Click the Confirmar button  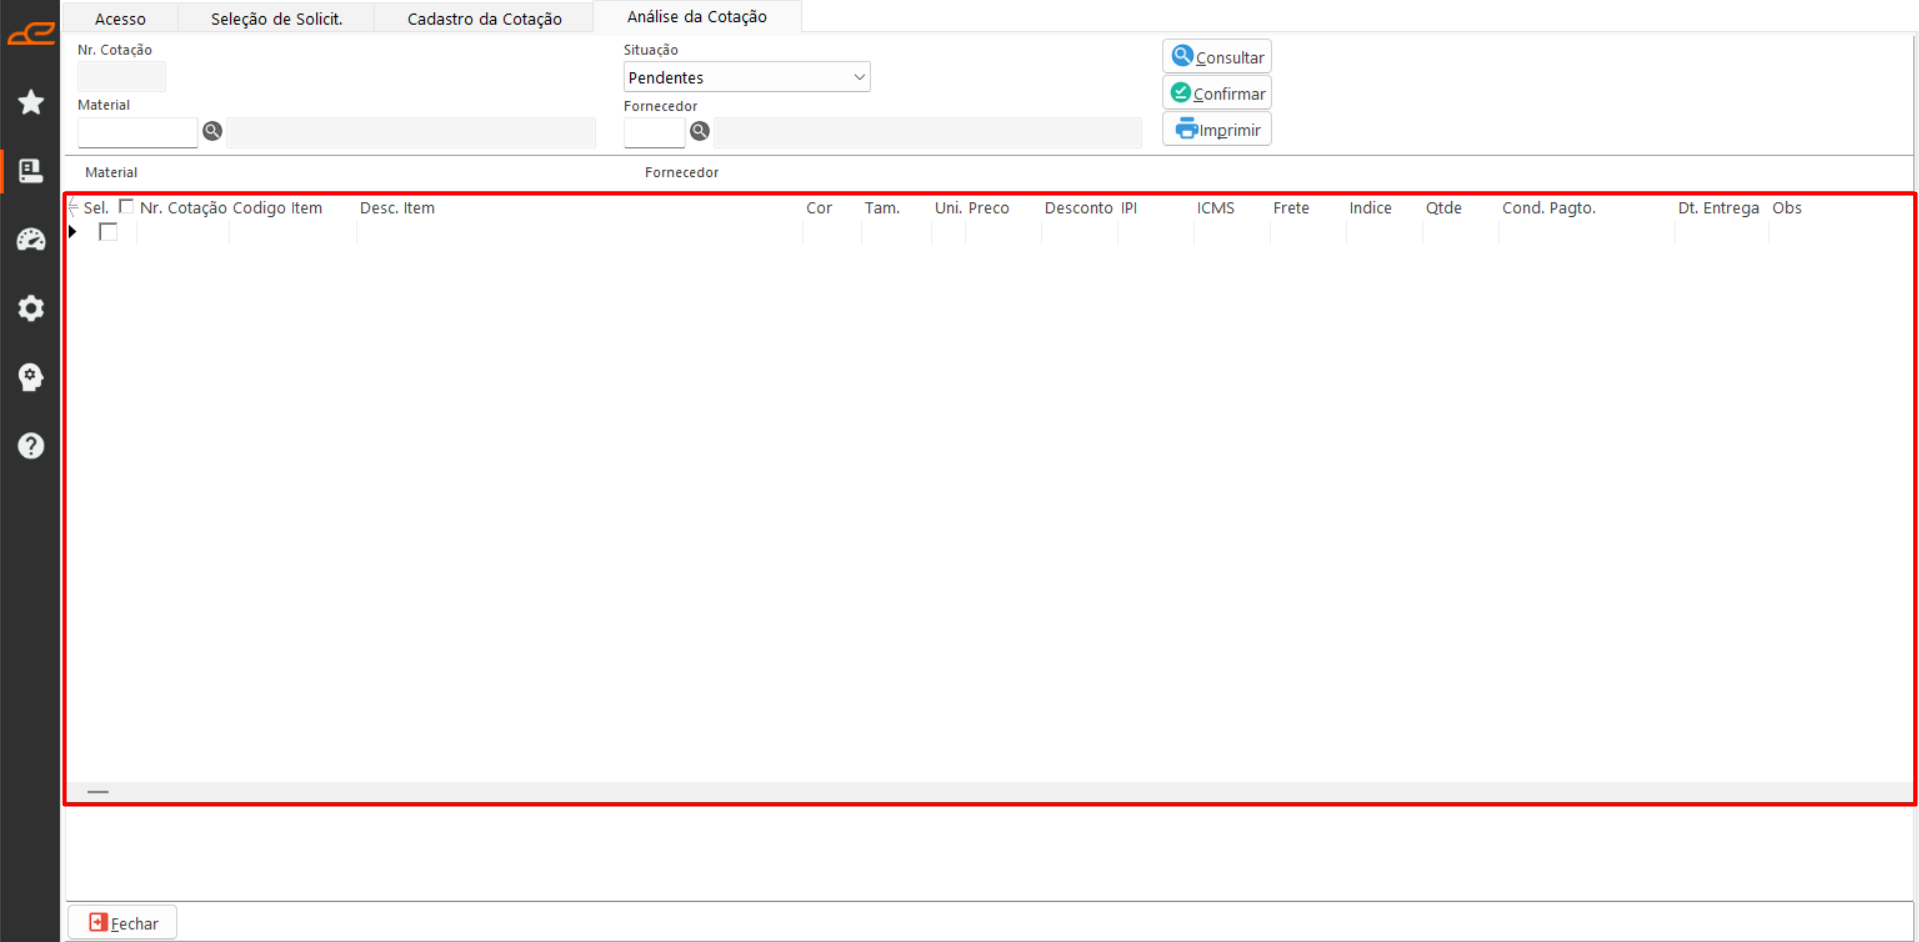tap(1217, 93)
